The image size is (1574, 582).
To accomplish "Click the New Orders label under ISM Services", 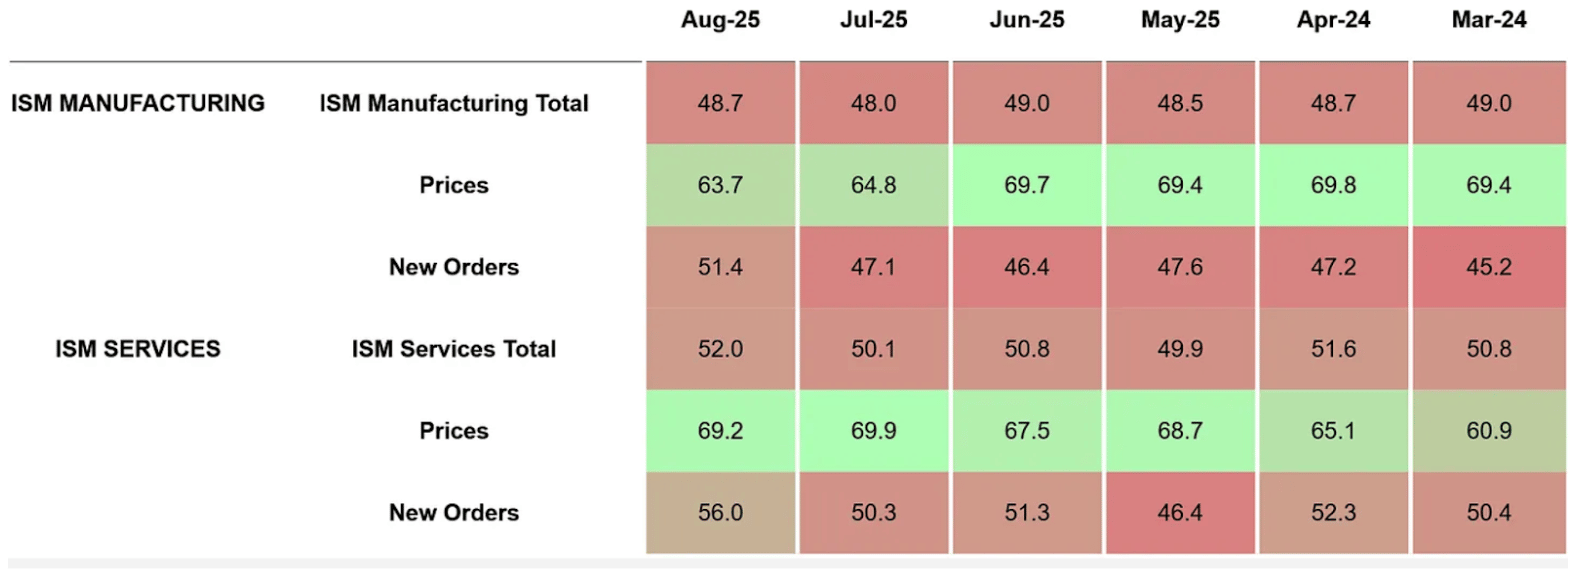I will tap(454, 513).
